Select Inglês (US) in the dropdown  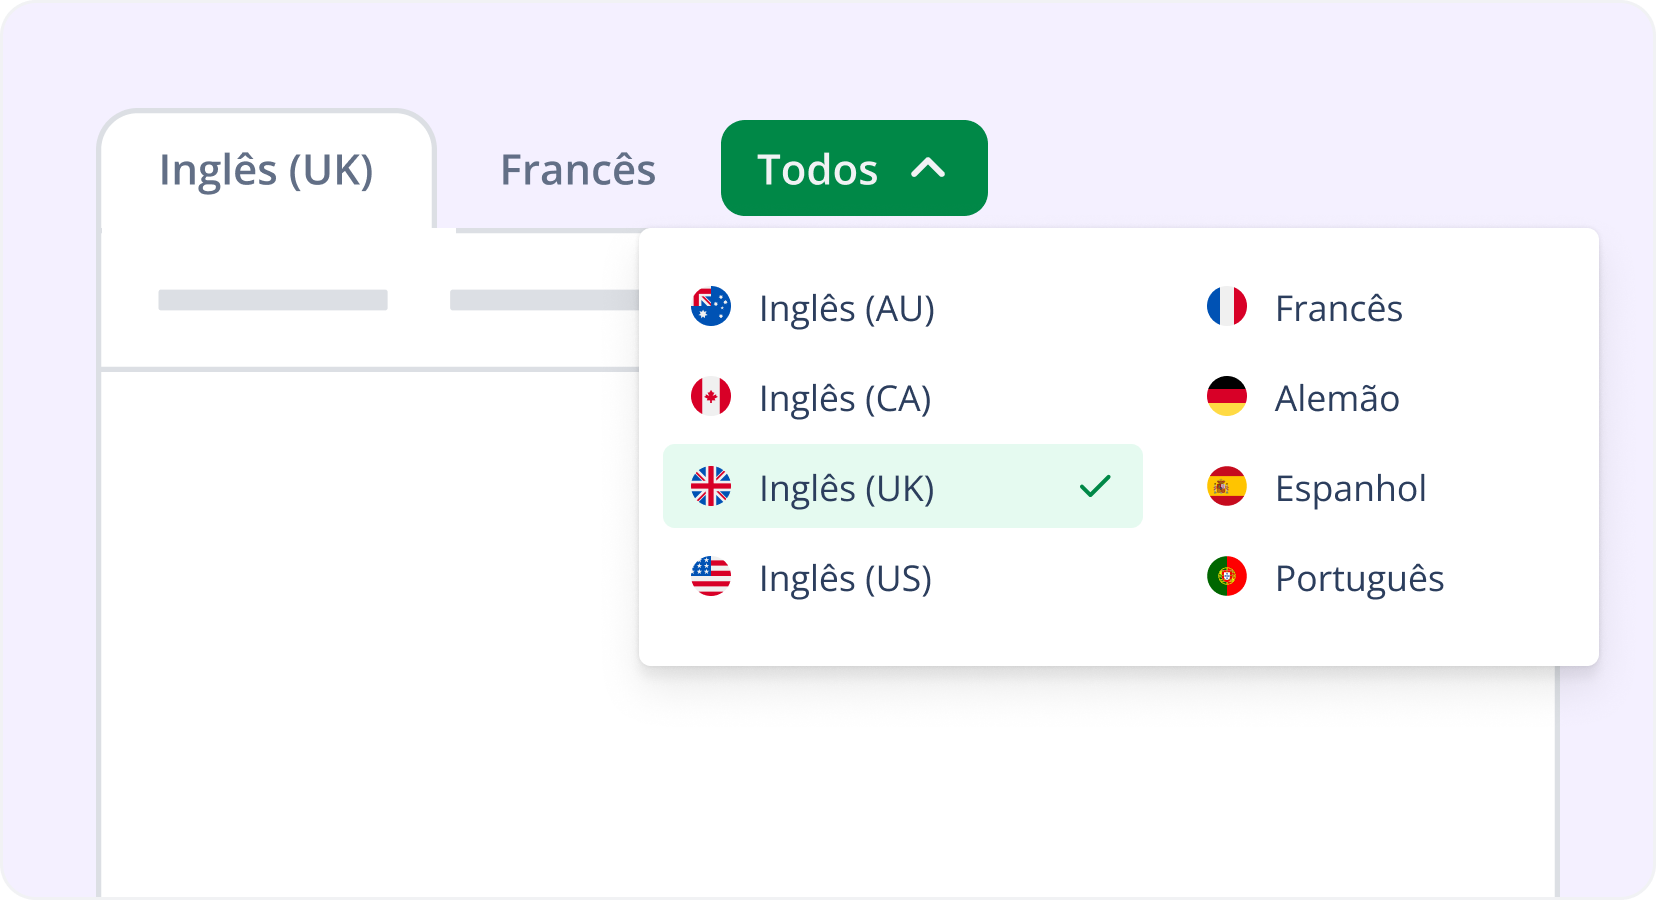click(845, 578)
